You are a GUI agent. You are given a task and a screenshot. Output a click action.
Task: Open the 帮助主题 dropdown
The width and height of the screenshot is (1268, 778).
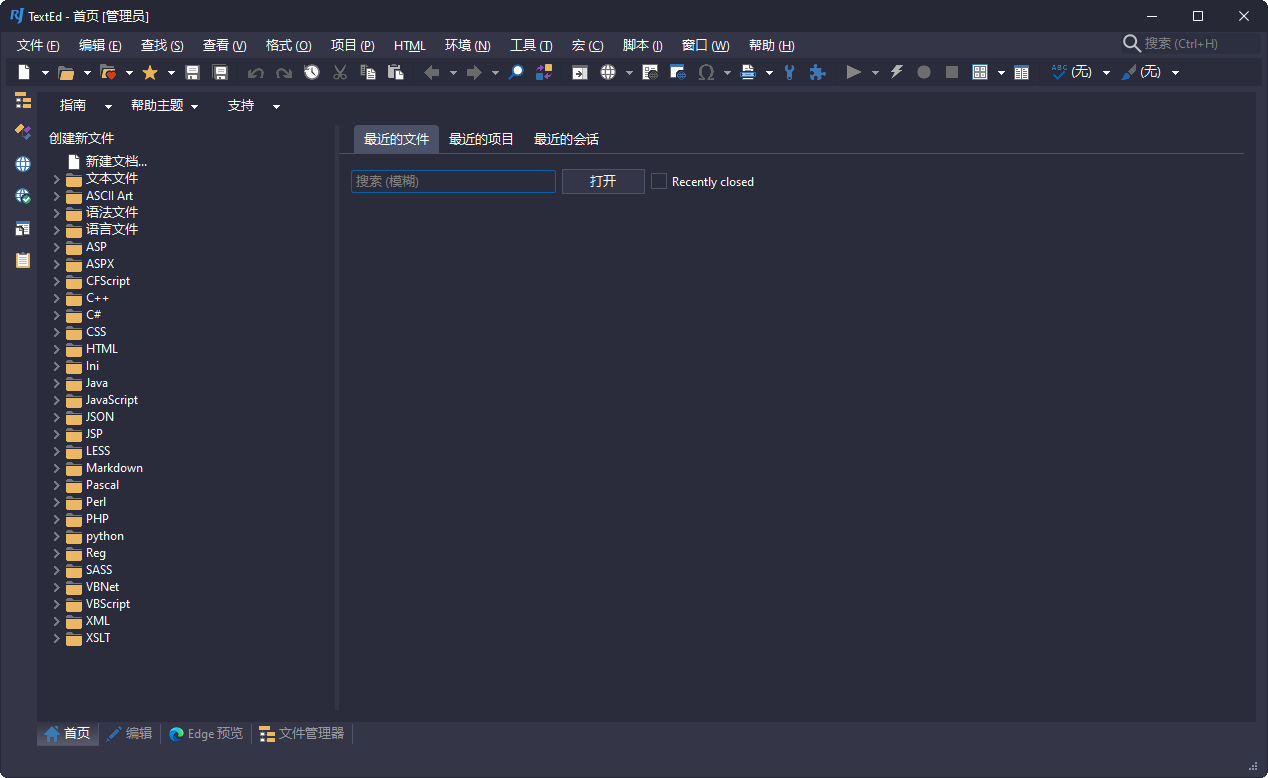165,106
